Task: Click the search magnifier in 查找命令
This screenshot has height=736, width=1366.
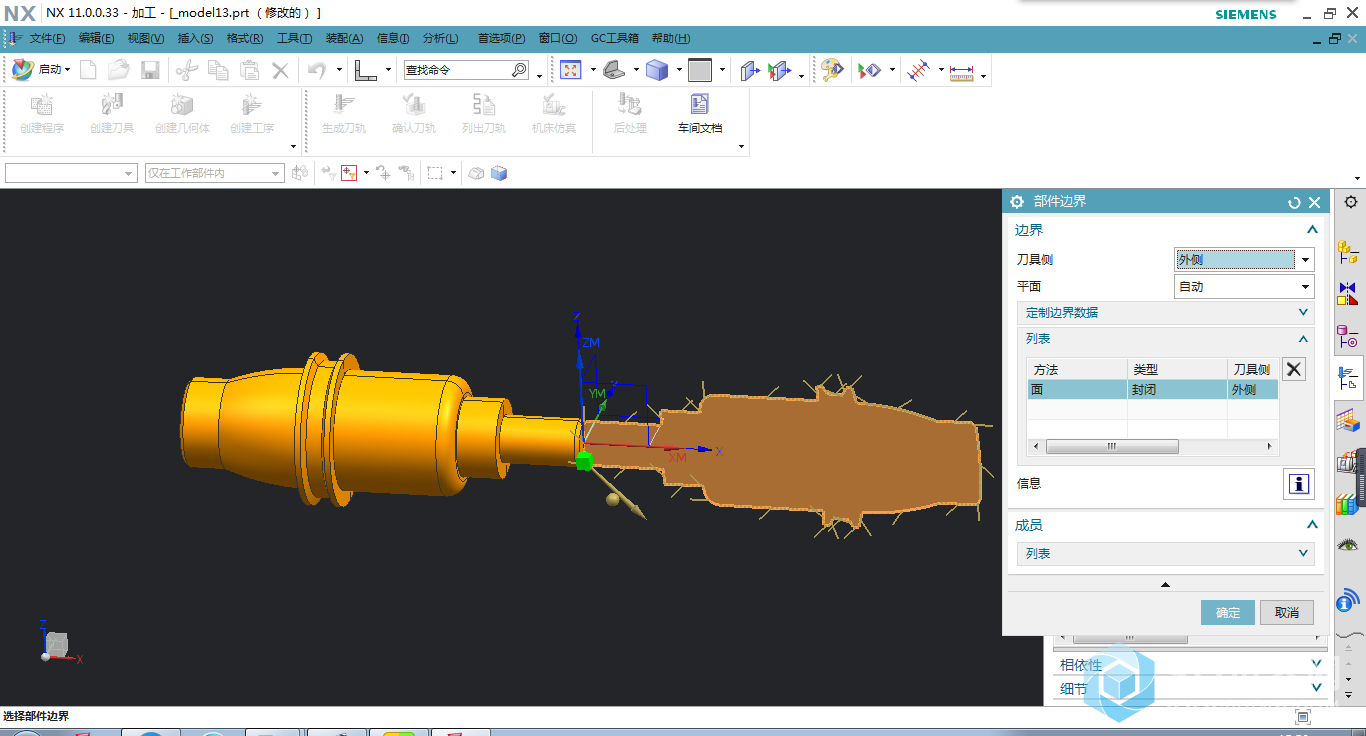Action: pos(519,70)
